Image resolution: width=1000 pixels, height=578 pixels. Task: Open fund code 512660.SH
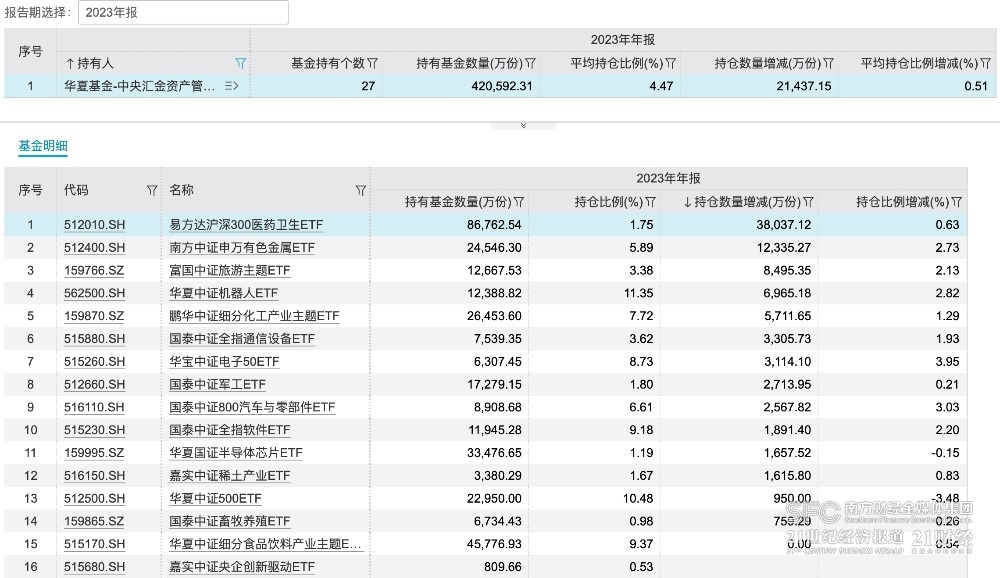coord(94,385)
